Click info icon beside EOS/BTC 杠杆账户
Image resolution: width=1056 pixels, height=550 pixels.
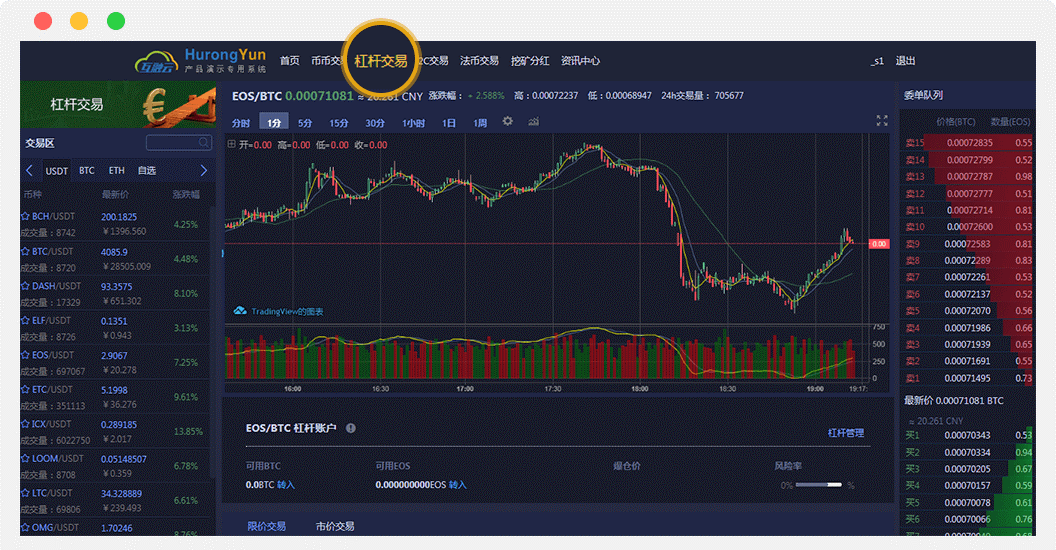click(x=351, y=428)
